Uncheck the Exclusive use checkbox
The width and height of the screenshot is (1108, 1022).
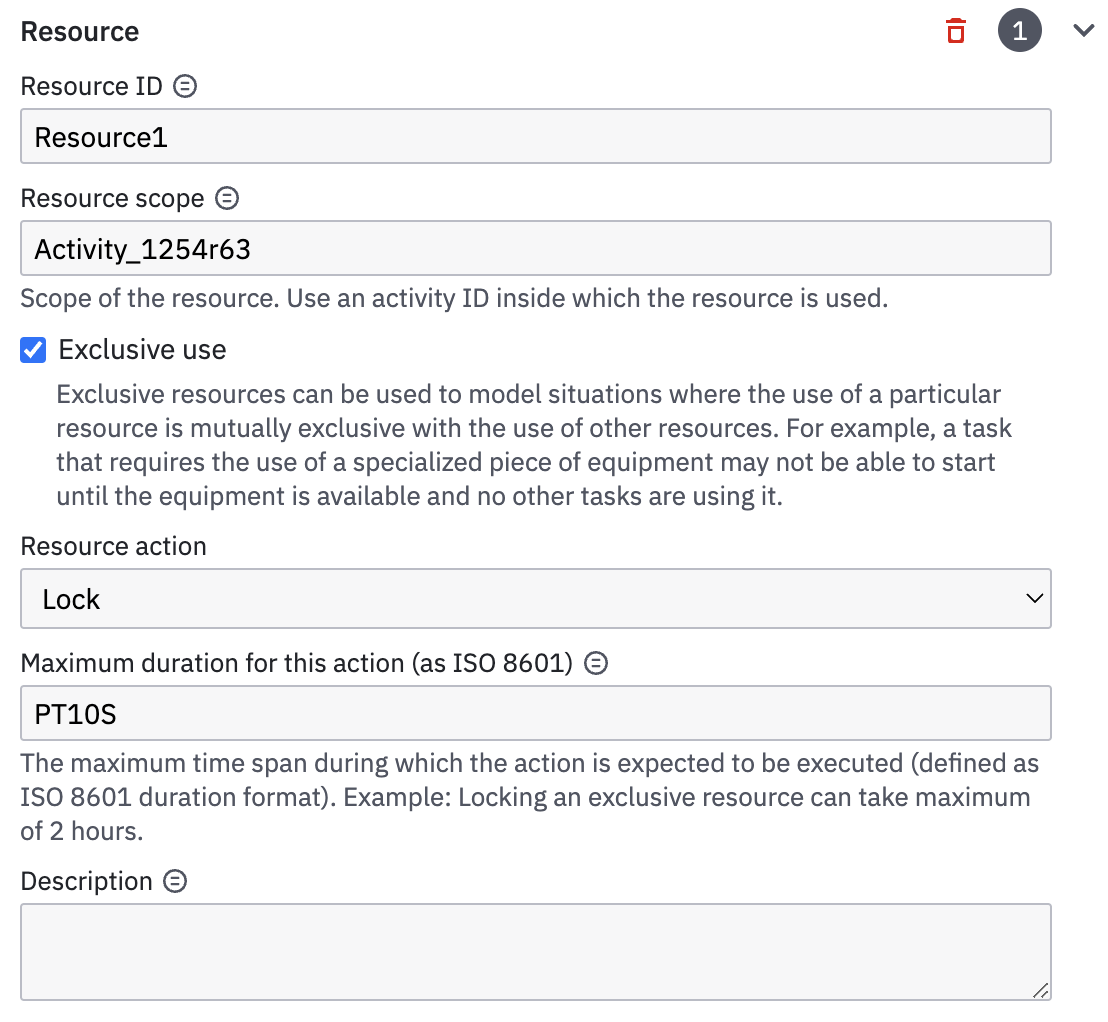coord(34,350)
